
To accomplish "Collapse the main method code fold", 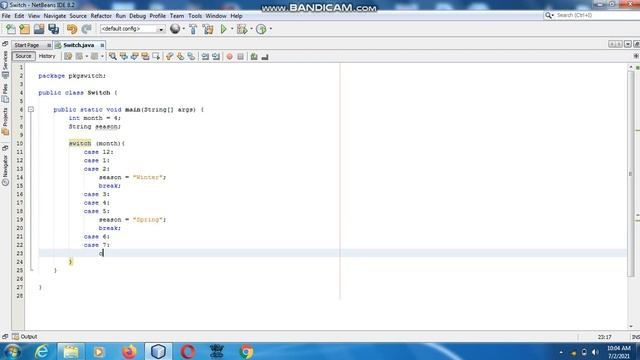I will pyautogui.click(x=31, y=109).
